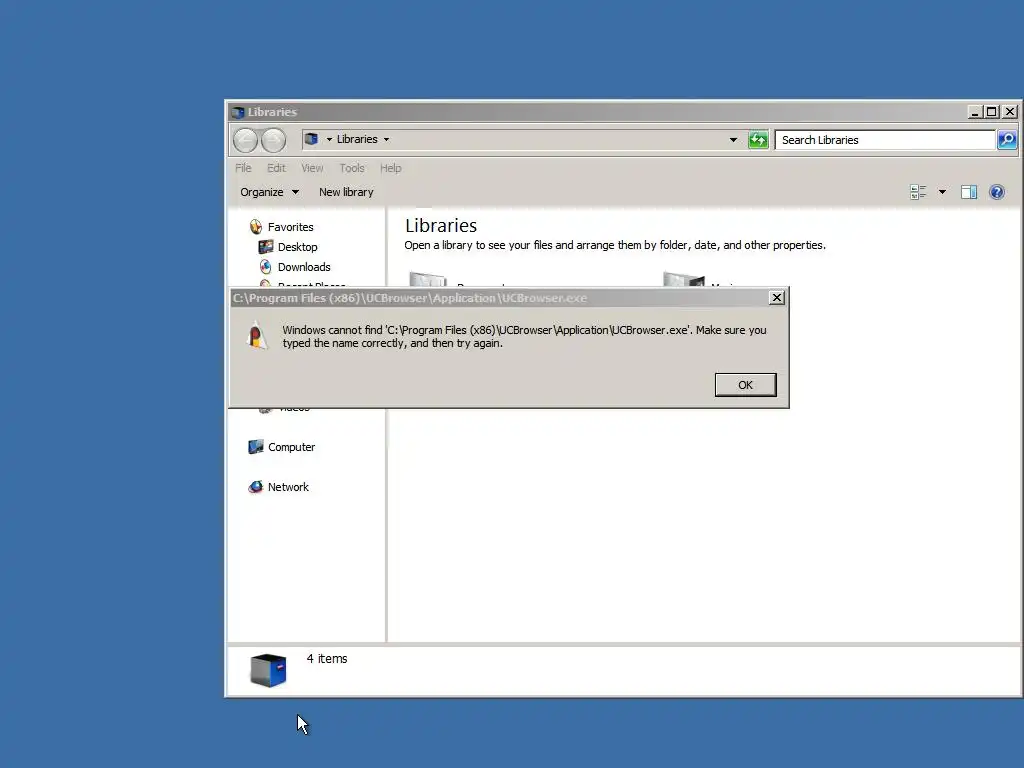This screenshot has width=1024, height=768.
Task: Close the UCBrowser.exe error dialog
Action: pos(776,298)
